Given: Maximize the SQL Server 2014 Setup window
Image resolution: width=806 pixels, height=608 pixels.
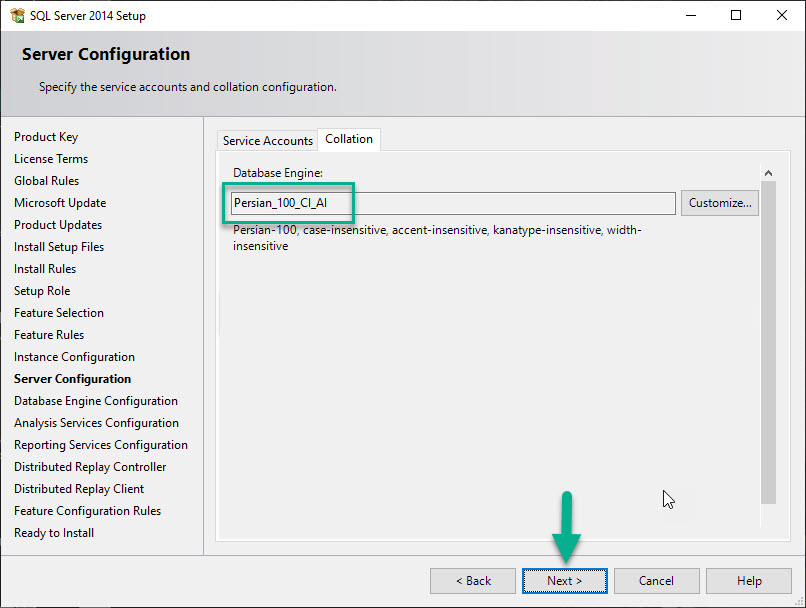Looking at the screenshot, I should [736, 15].
